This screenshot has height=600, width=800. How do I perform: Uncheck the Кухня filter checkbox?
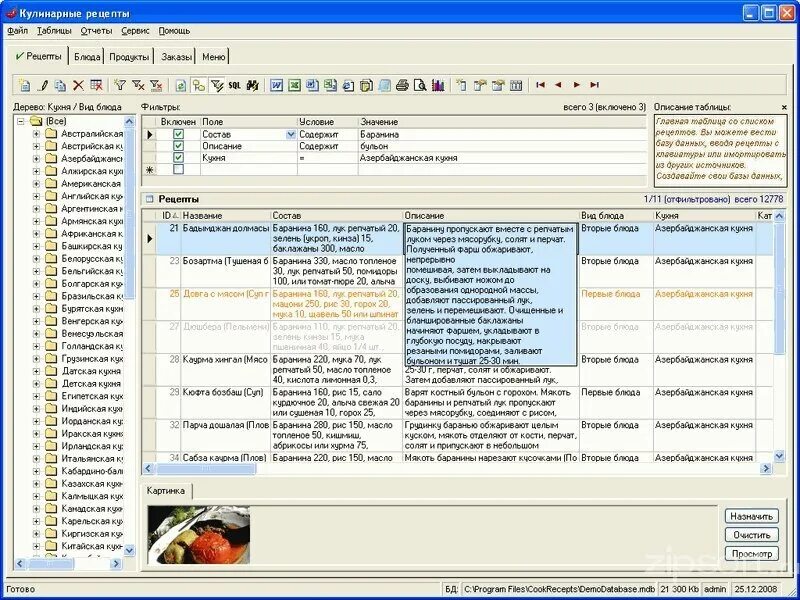[x=178, y=158]
